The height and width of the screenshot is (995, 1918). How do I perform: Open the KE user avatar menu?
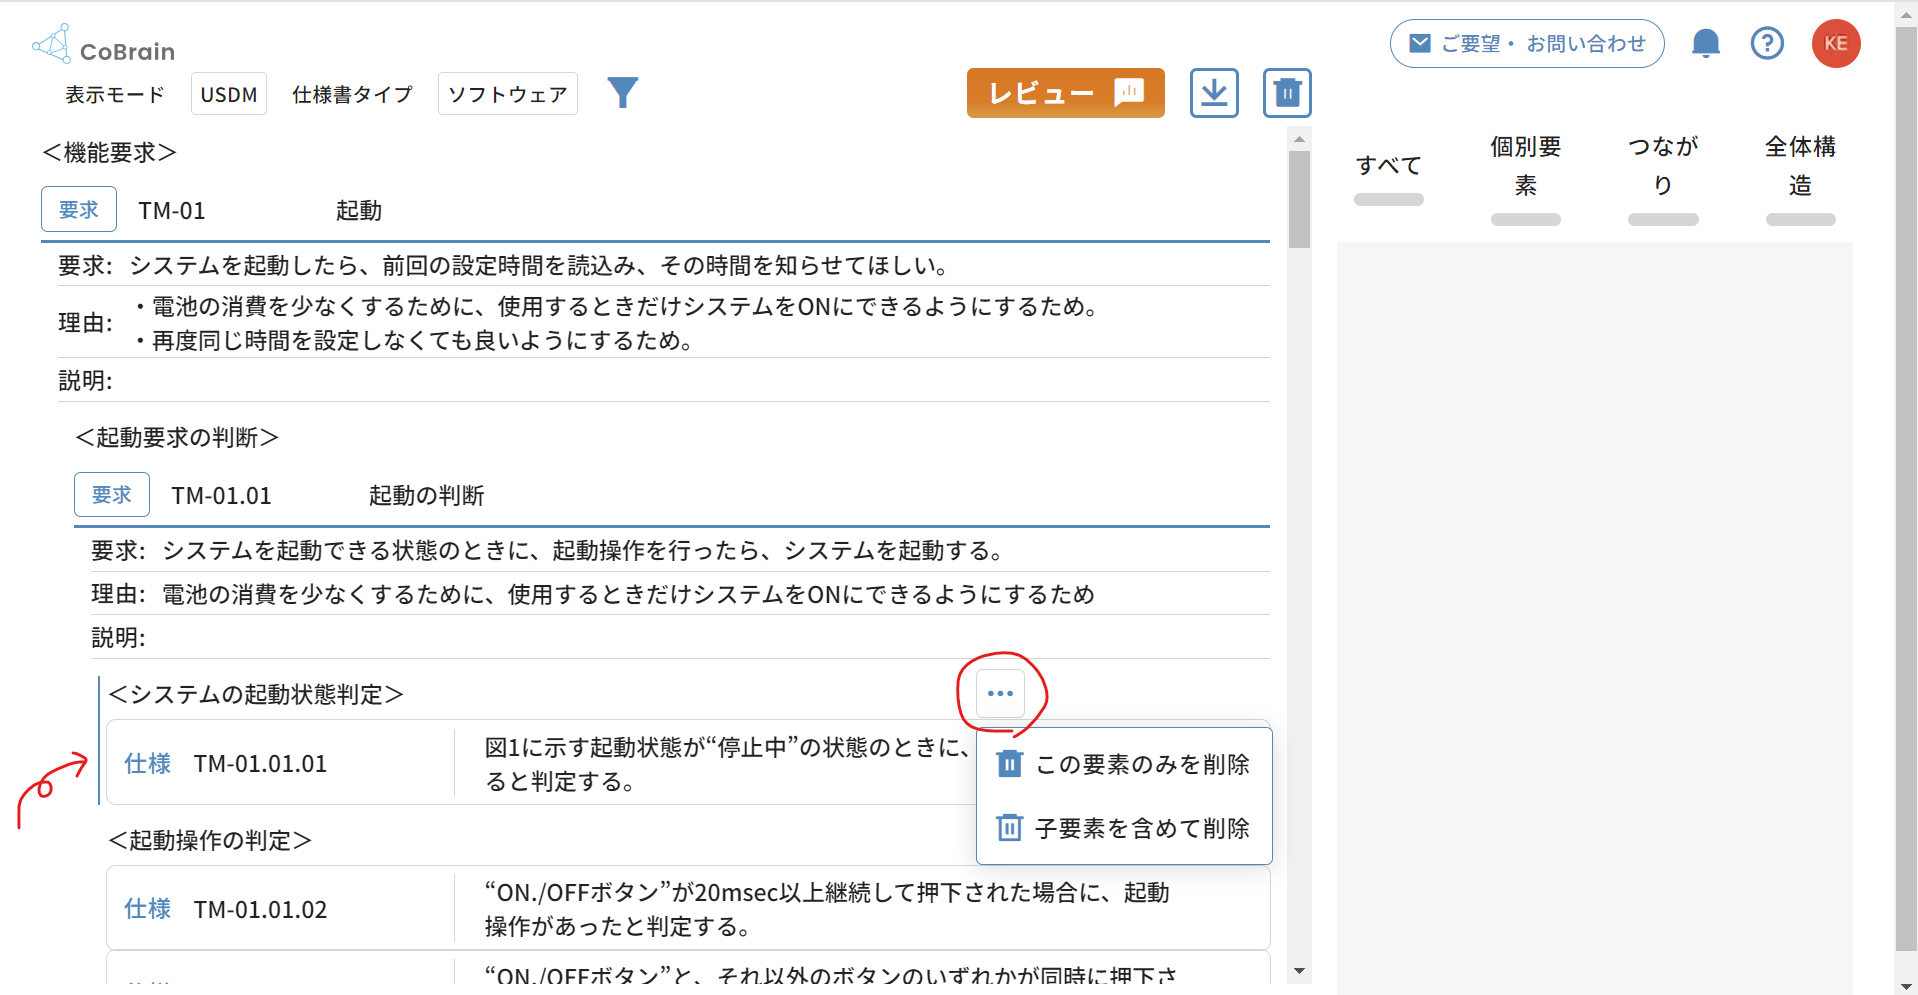coord(1836,43)
